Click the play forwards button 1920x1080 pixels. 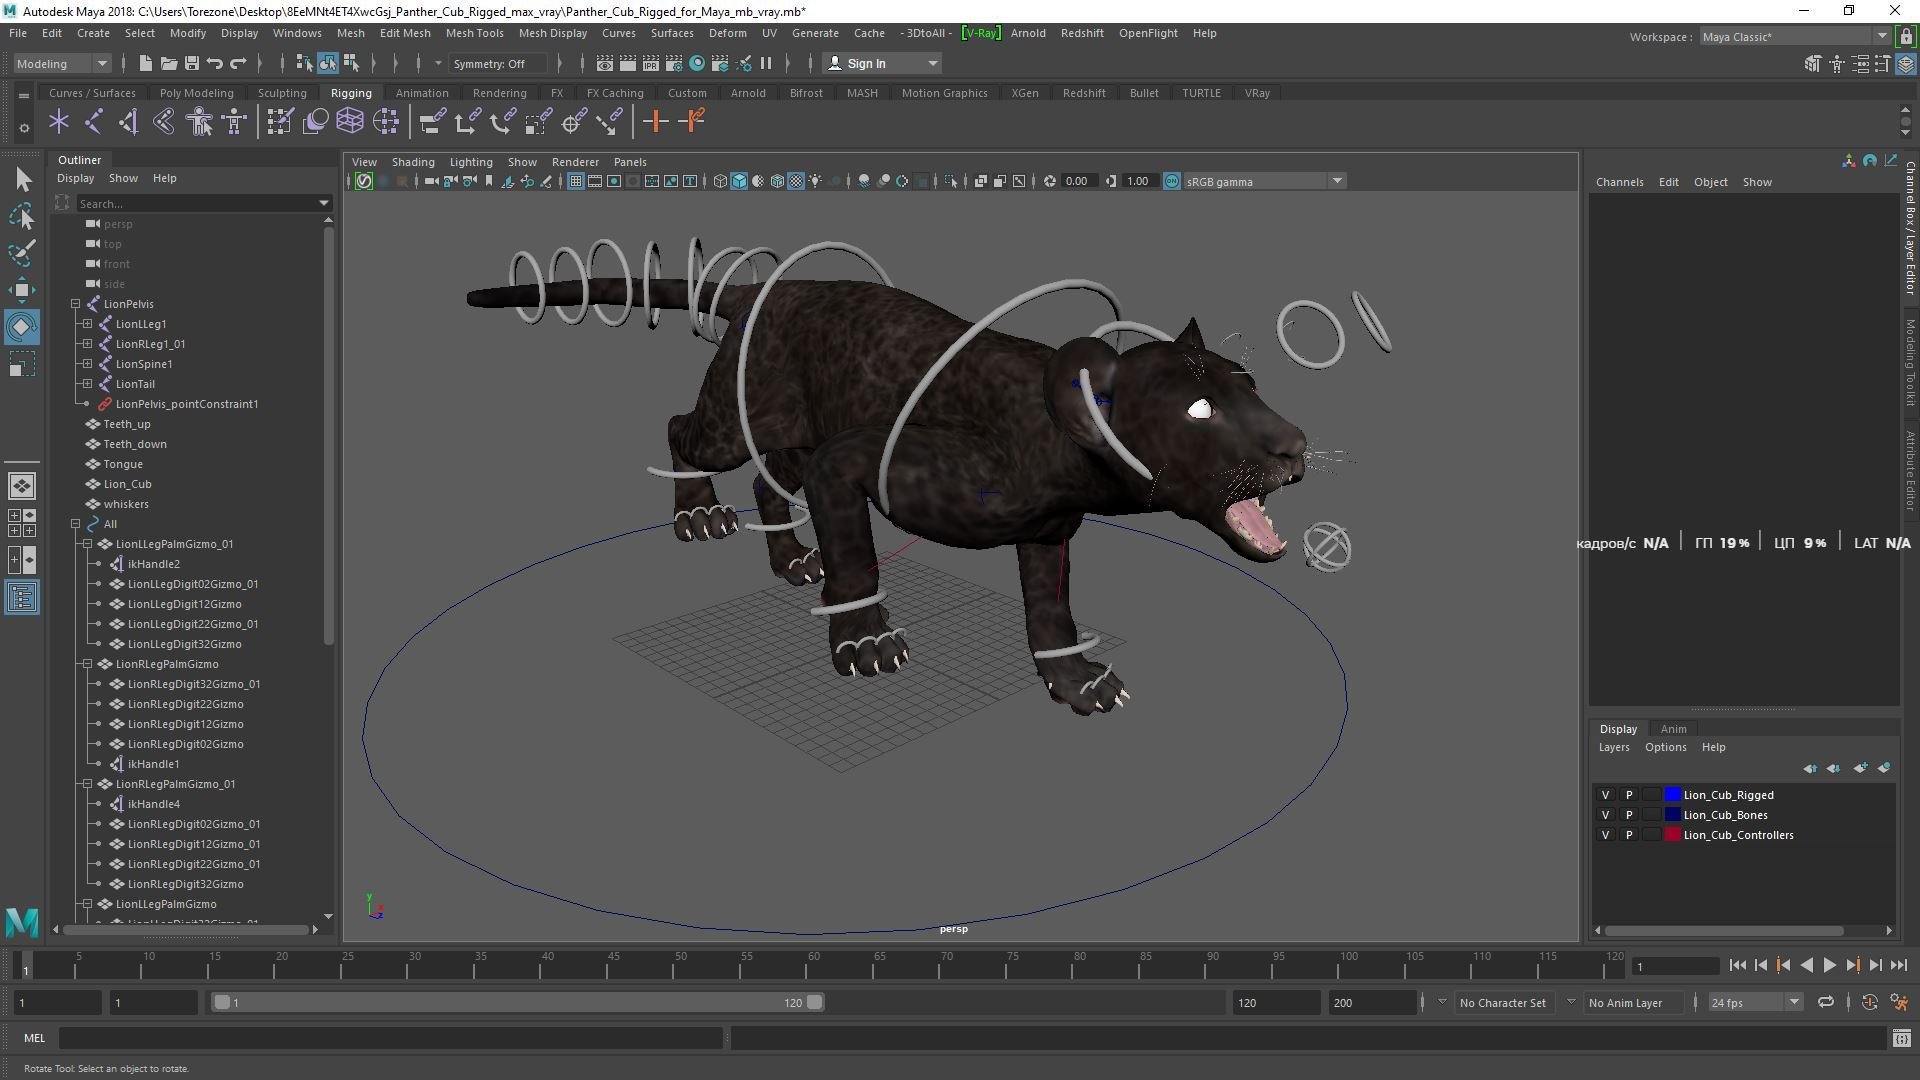[1829, 965]
